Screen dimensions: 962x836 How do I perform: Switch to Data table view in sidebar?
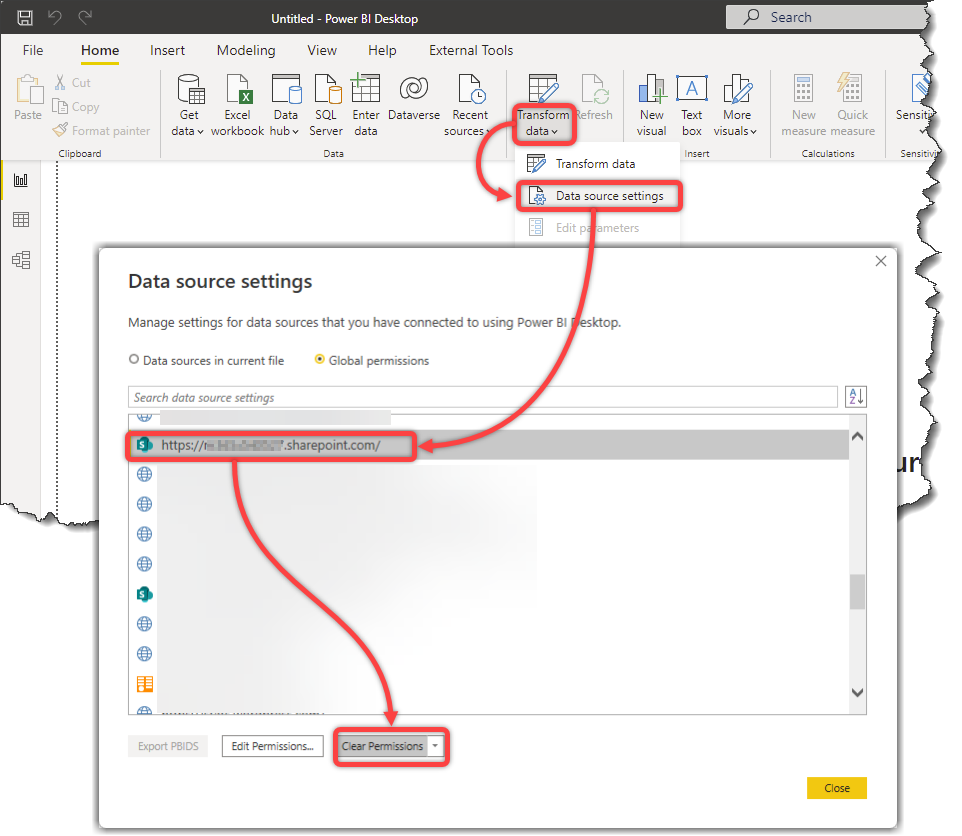click(x=21, y=220)
